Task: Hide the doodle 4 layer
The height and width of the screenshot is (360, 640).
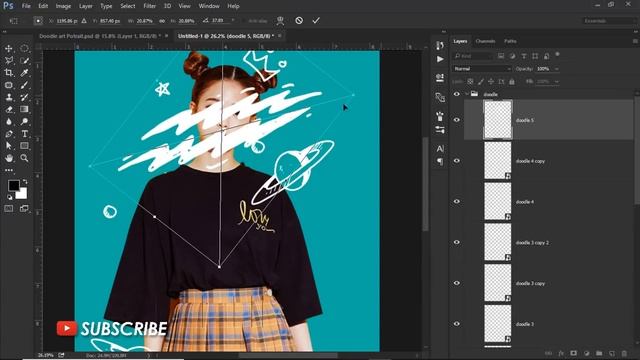Action: (x=456, y=202)
